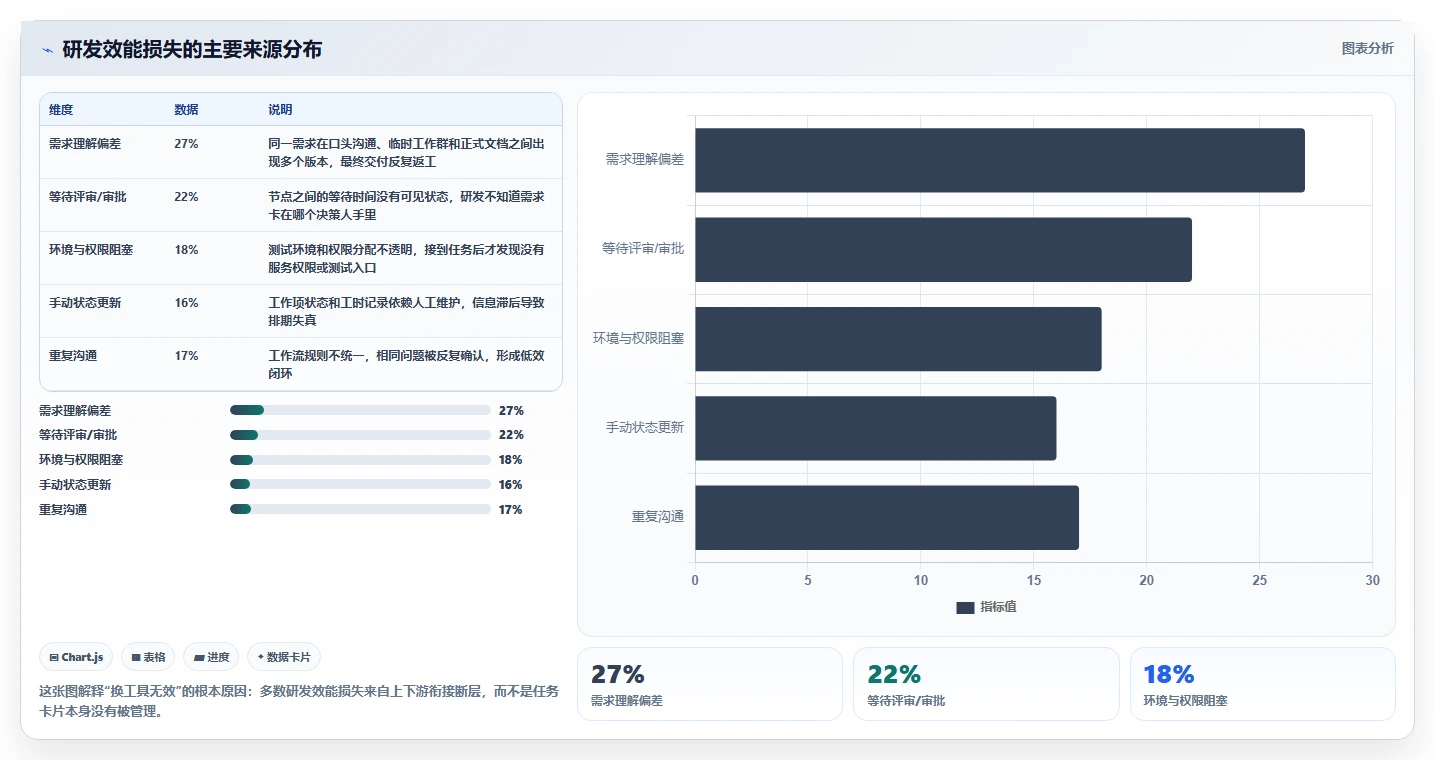Open the 27% 需求理解偏差 data card
This screenshot has height=760, width=1435.
(x=710, y=684)
